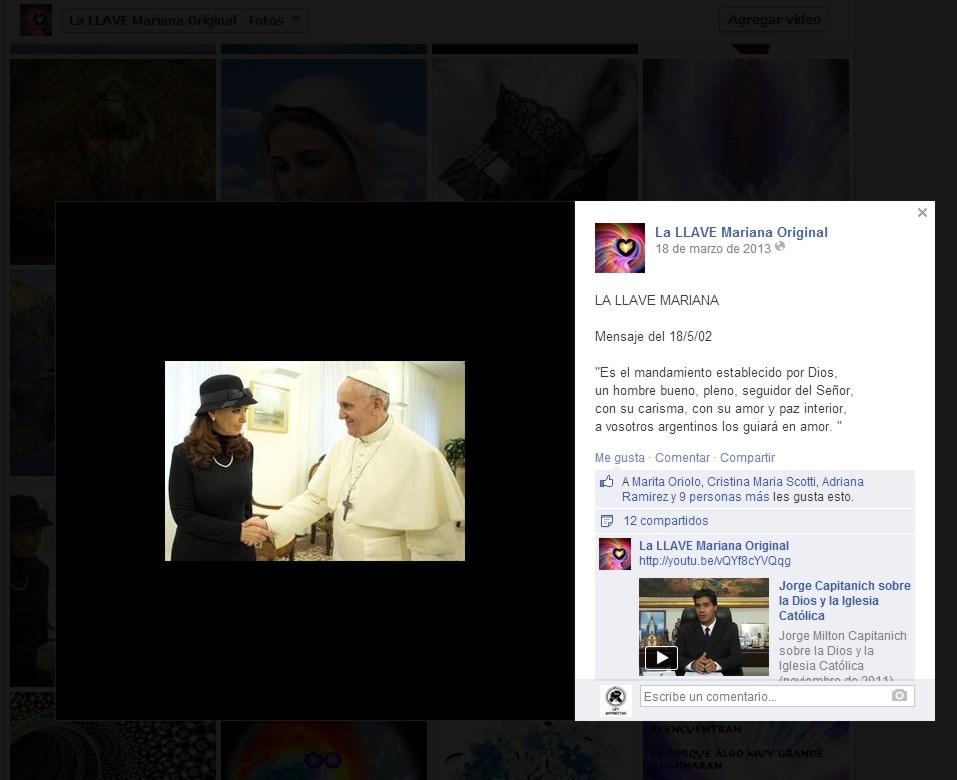Select the Comentar link
Screen dimensions: 957x780
[x=682, y=458]
